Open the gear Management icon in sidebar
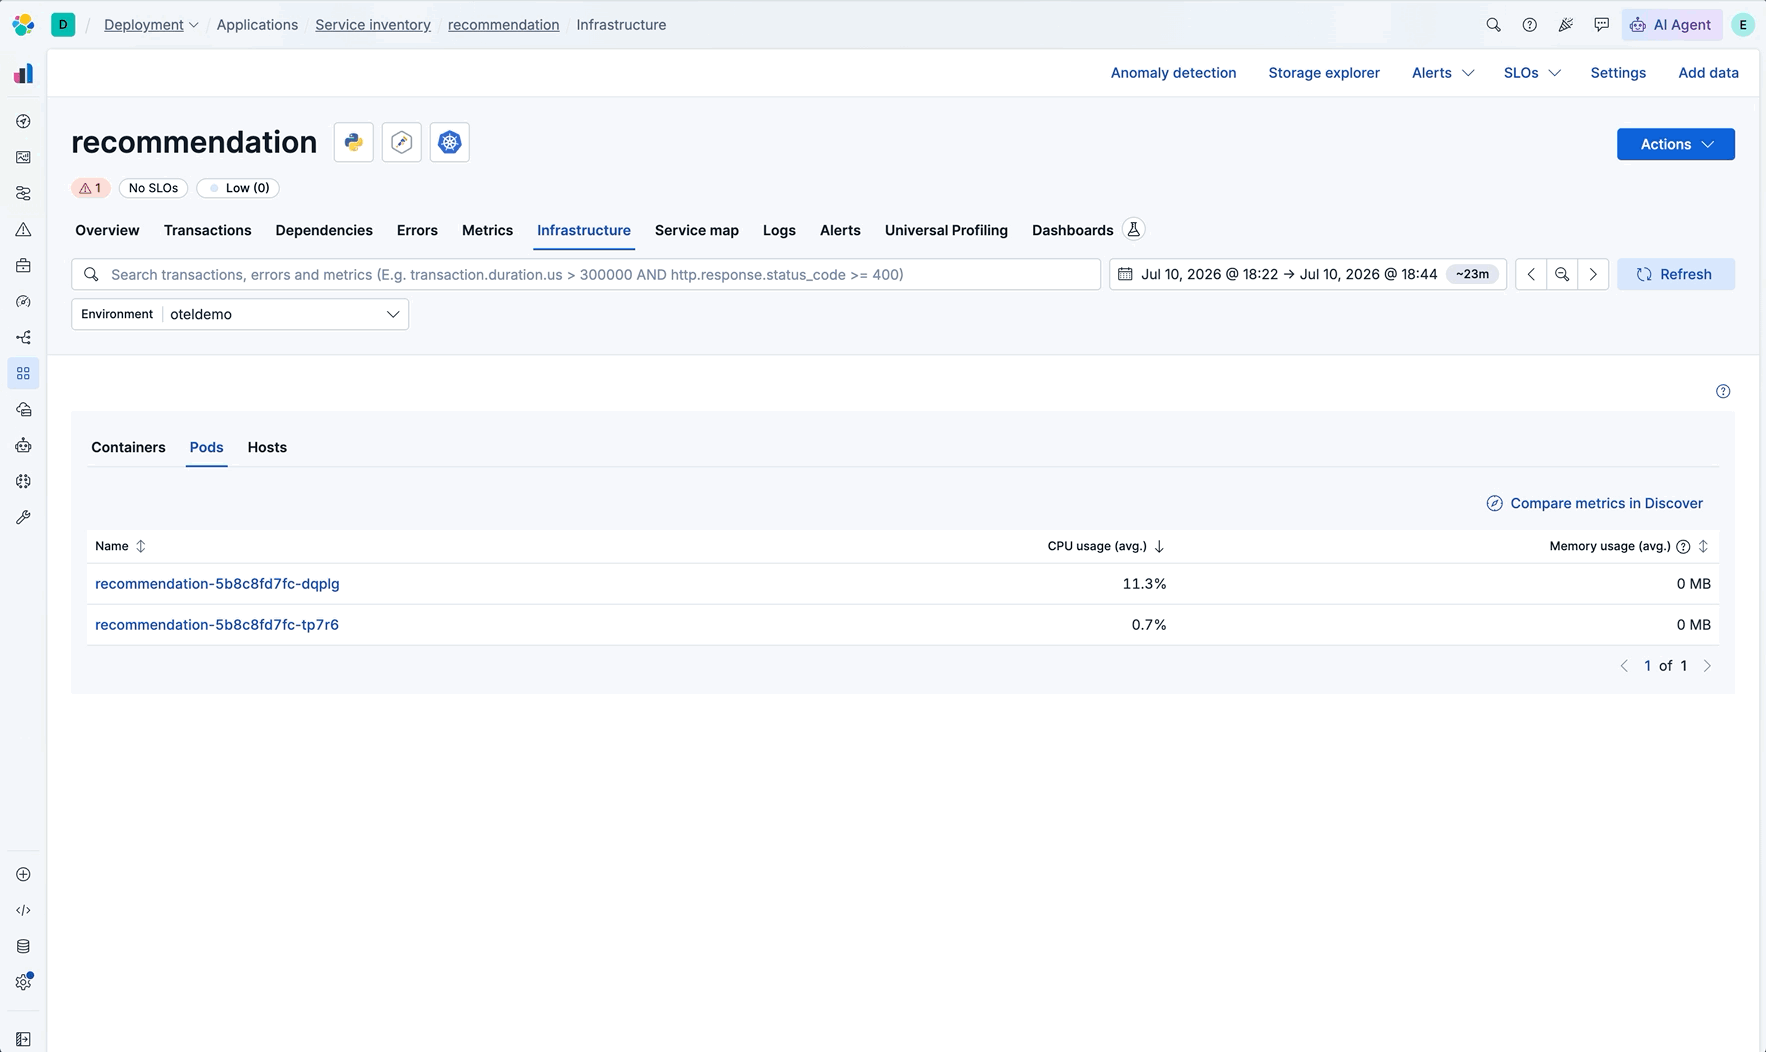Viewport: 1766px width, 1052px height. [x=23, y=982]
